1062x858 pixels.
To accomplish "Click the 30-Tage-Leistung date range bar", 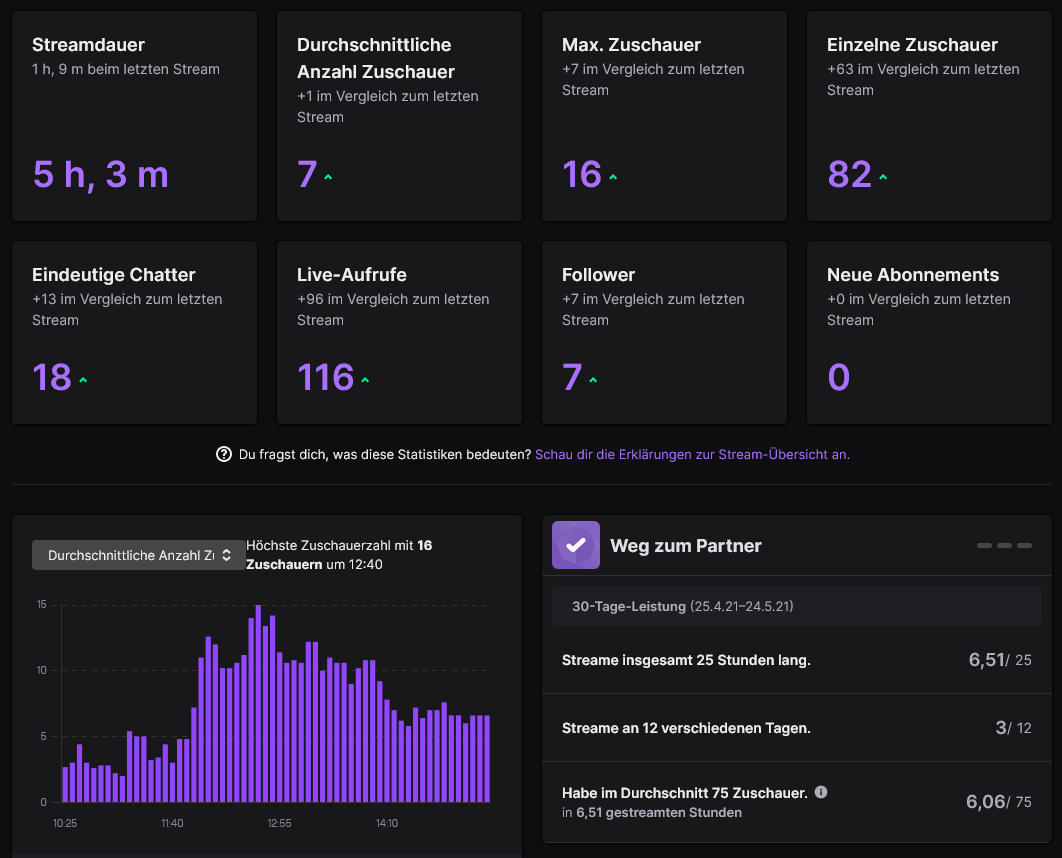I will (796, 606).
